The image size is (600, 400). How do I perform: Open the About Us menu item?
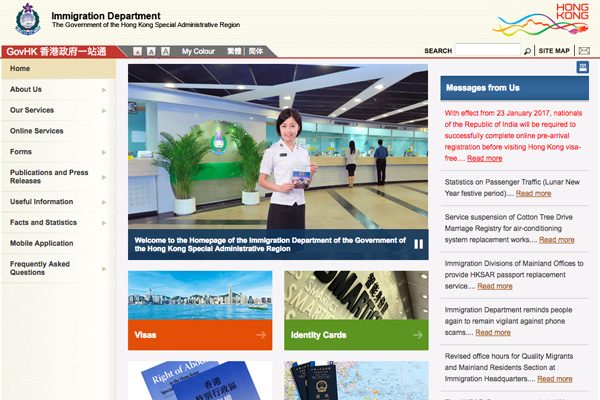click(59, 90)
